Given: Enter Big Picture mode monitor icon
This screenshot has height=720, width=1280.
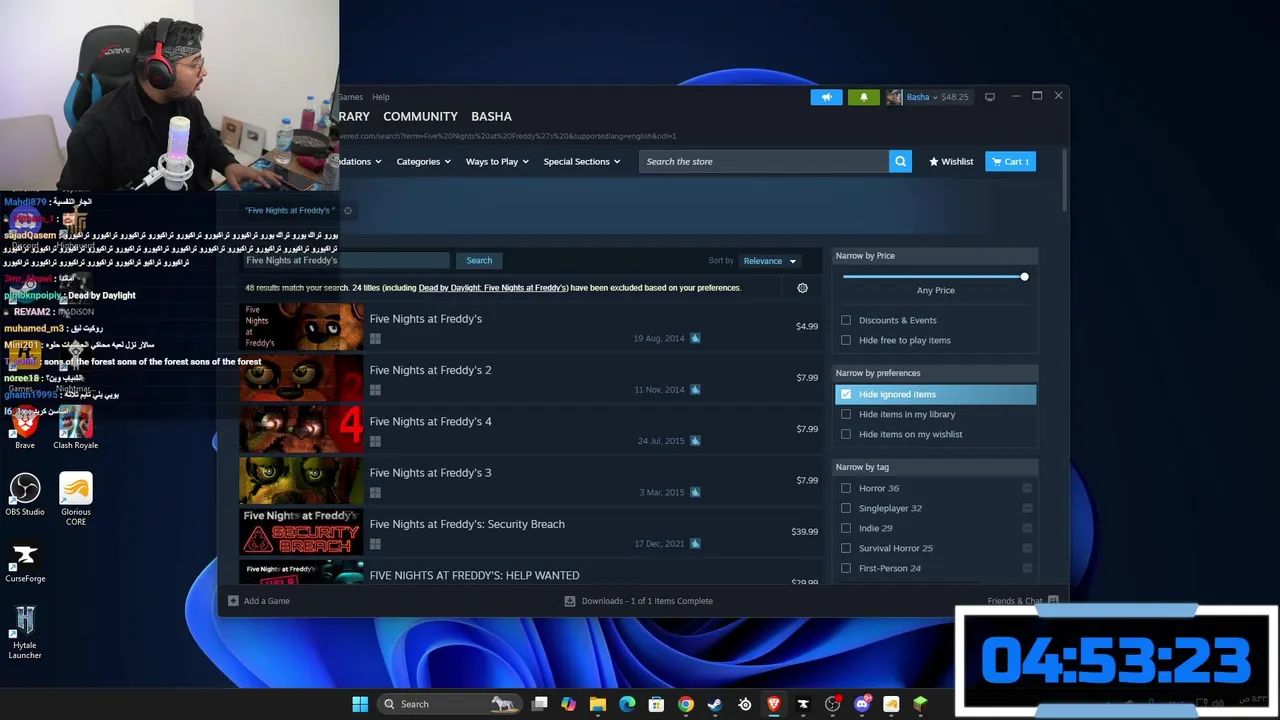Looking at the screenshot, I should coord(990,97).
